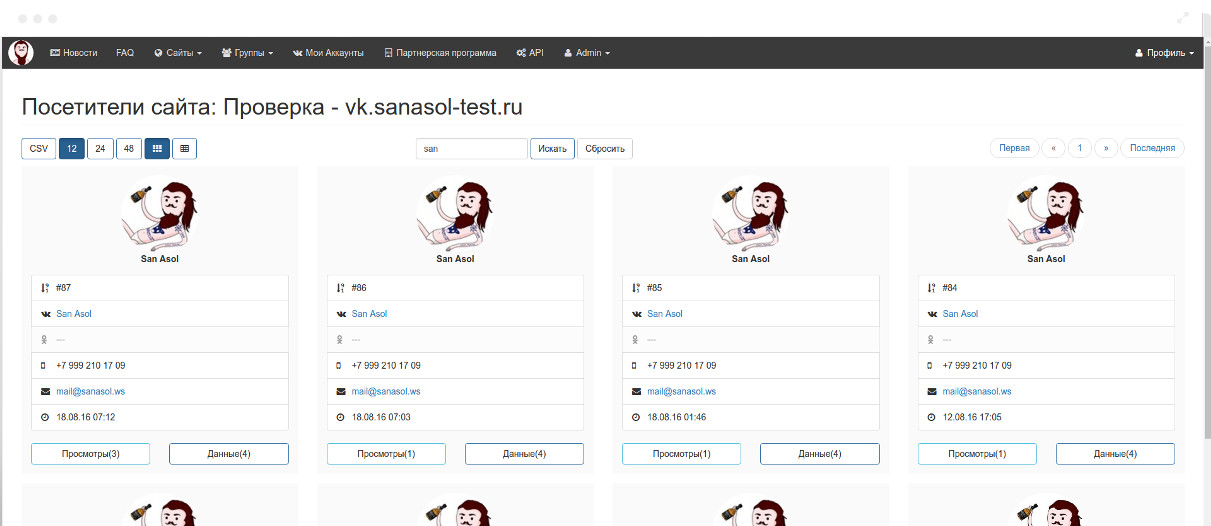Click the sort number icon beside #87
The image size is (1211, 526).
pos(45,288)
